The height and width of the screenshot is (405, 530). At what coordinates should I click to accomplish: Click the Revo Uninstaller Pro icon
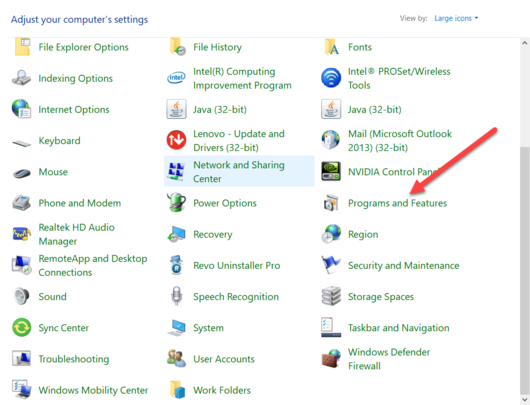point(176,265)
